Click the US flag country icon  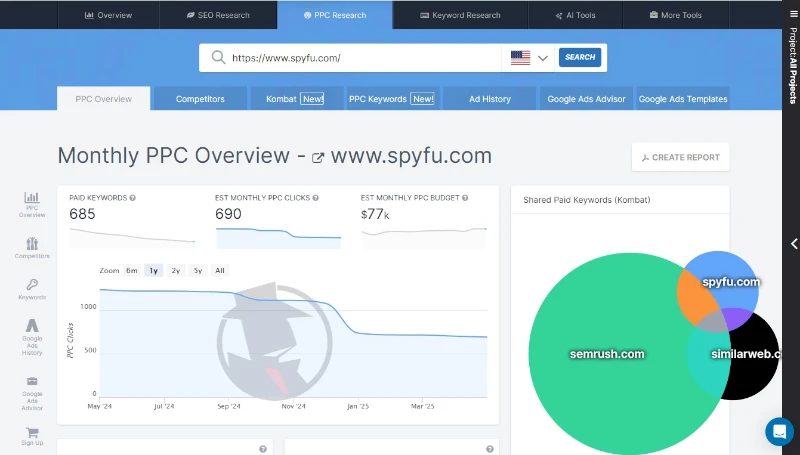520,58
